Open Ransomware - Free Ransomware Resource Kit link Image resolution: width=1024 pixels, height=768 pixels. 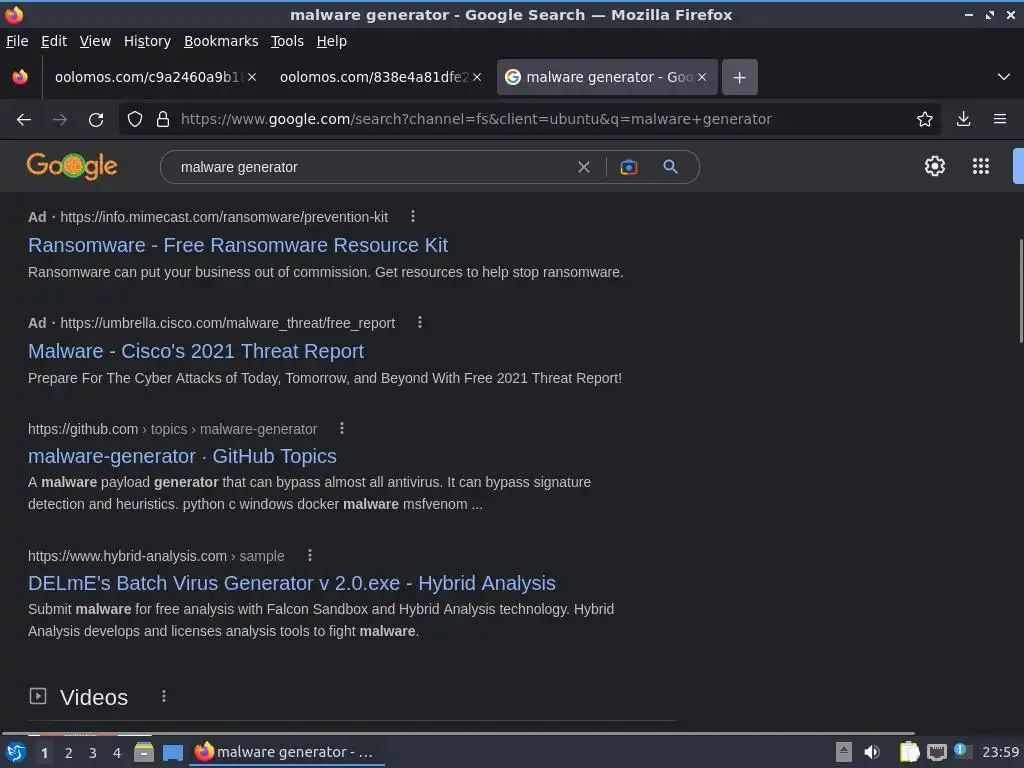coord(238,245)
